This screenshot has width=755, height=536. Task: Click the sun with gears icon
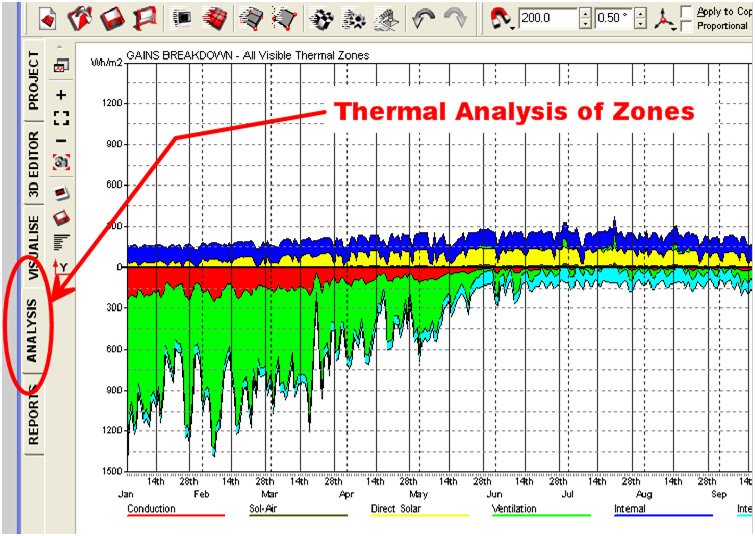(353, 19)
